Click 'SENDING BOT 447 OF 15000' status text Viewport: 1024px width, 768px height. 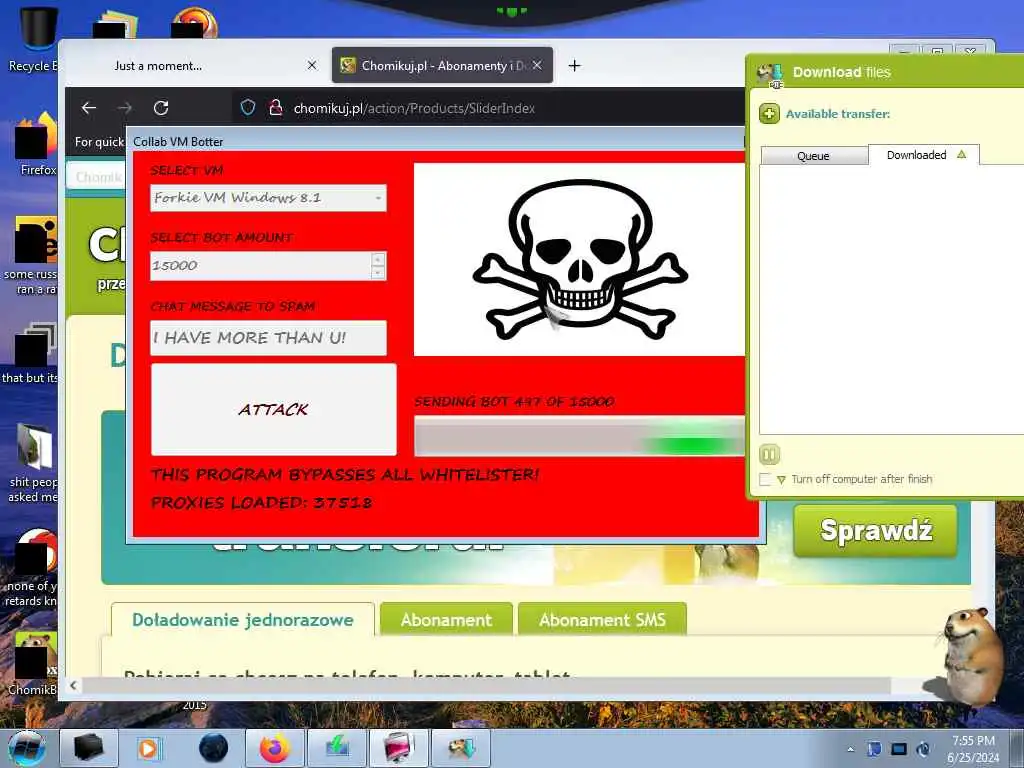pyautogui.click(x=514, y=401)
